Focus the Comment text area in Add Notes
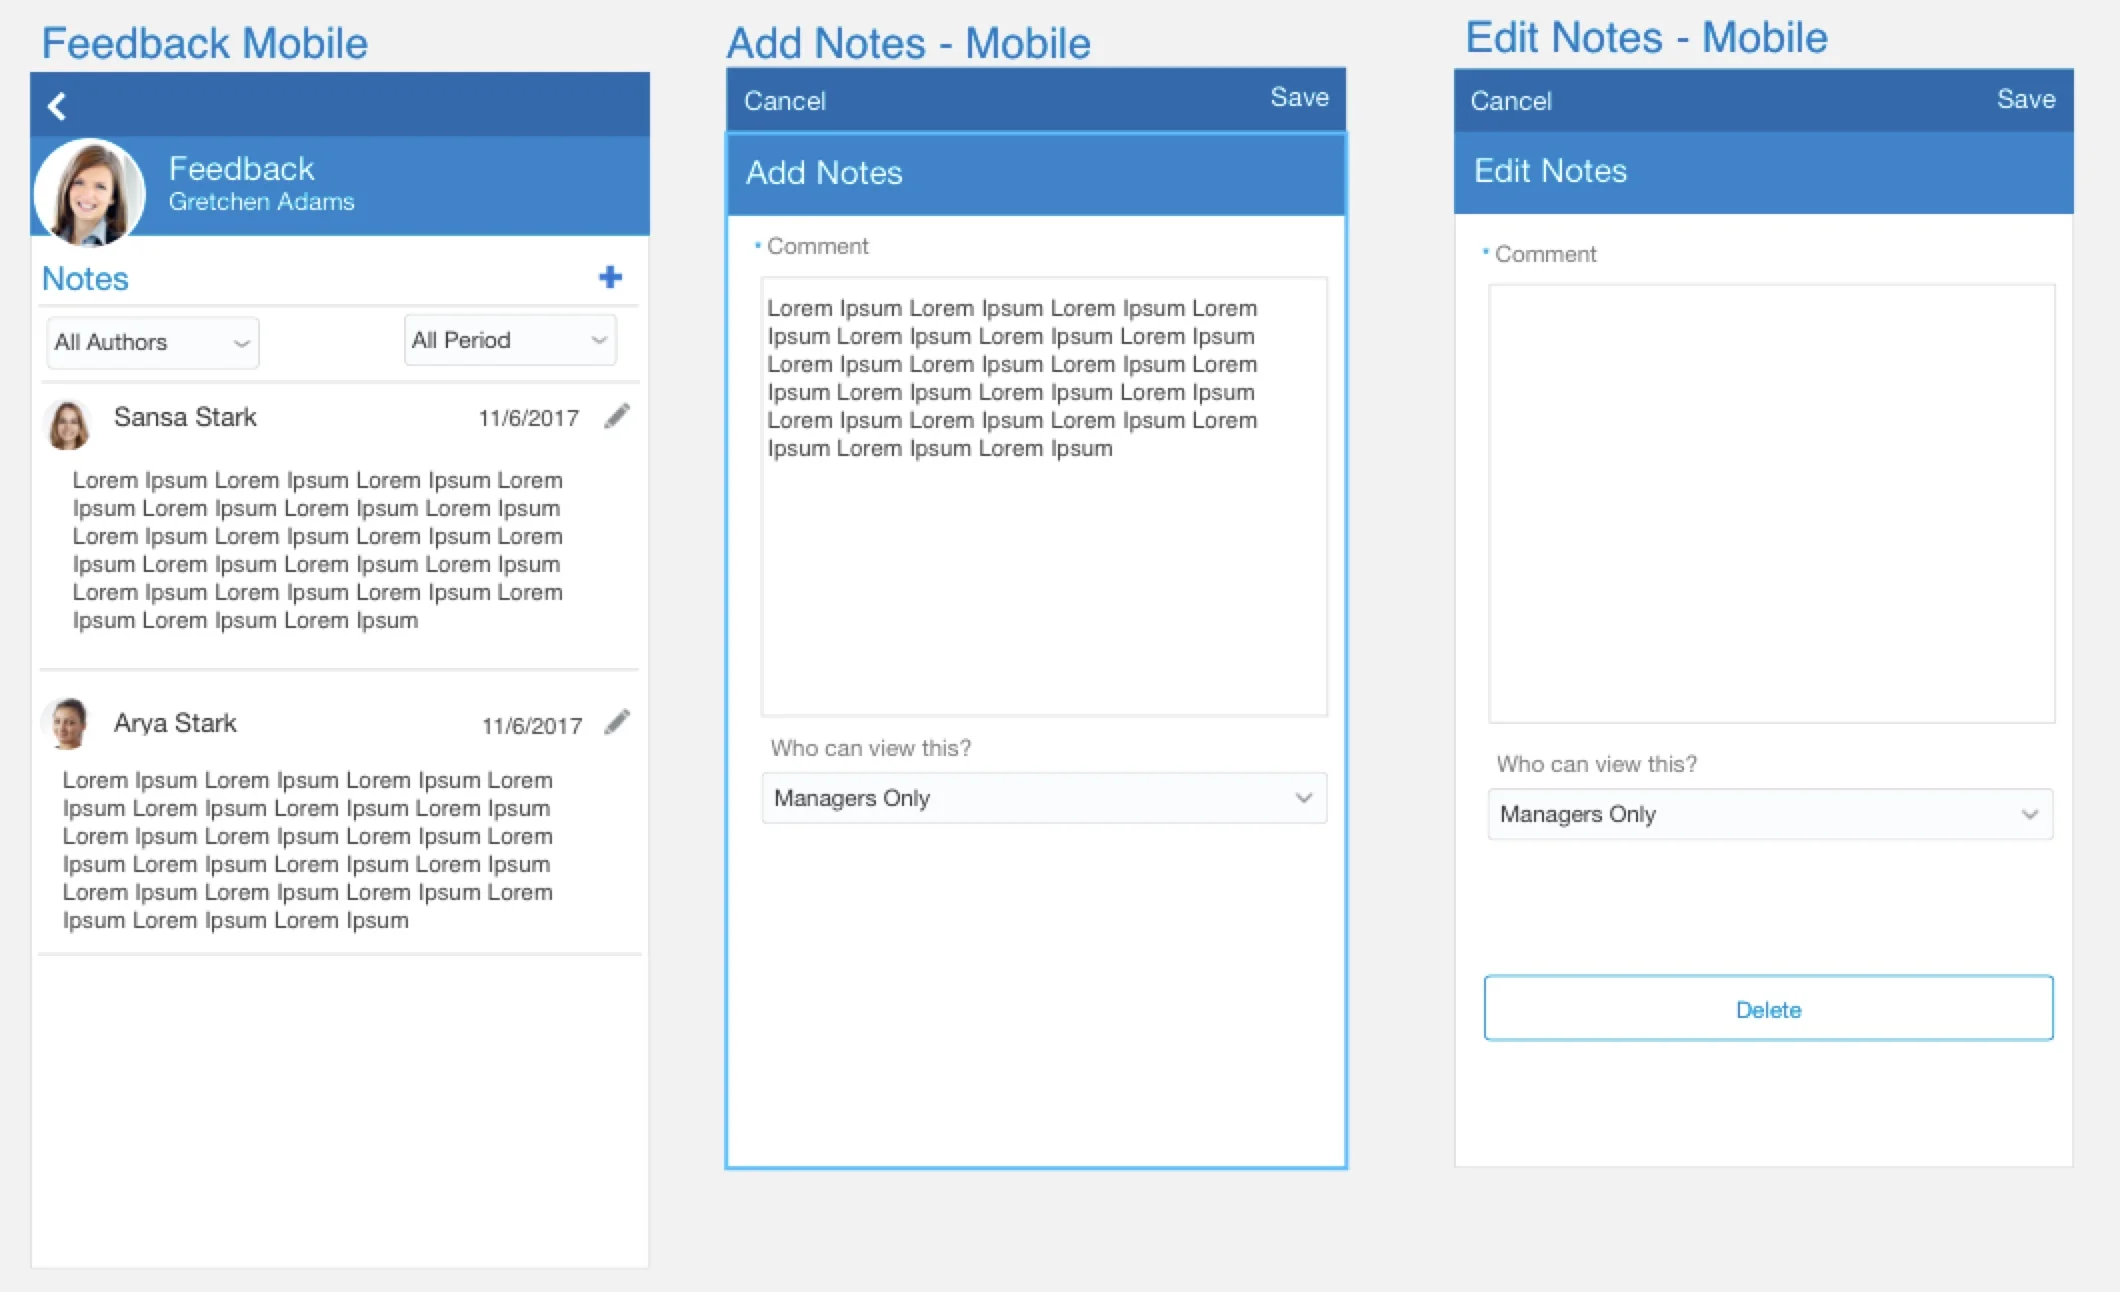 point(1044,496)
